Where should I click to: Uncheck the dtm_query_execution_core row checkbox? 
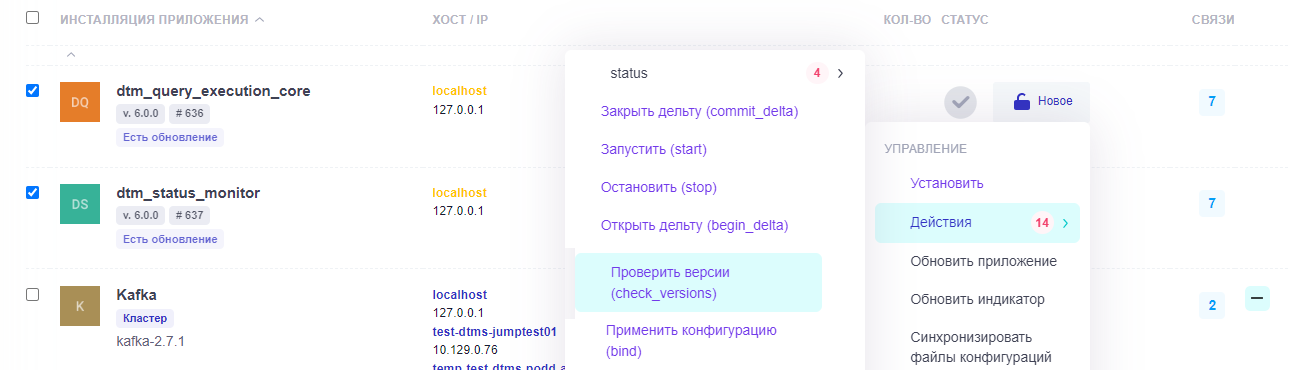coord(32,90)
